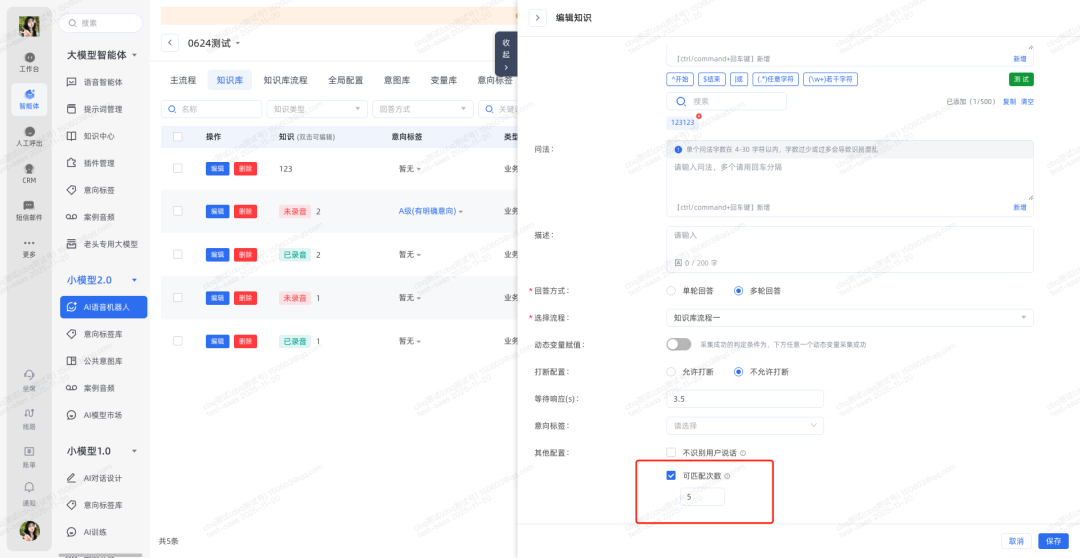Click the 等待响应(s) input field
The image size is (1080, 558).
(x=744, y=398)
